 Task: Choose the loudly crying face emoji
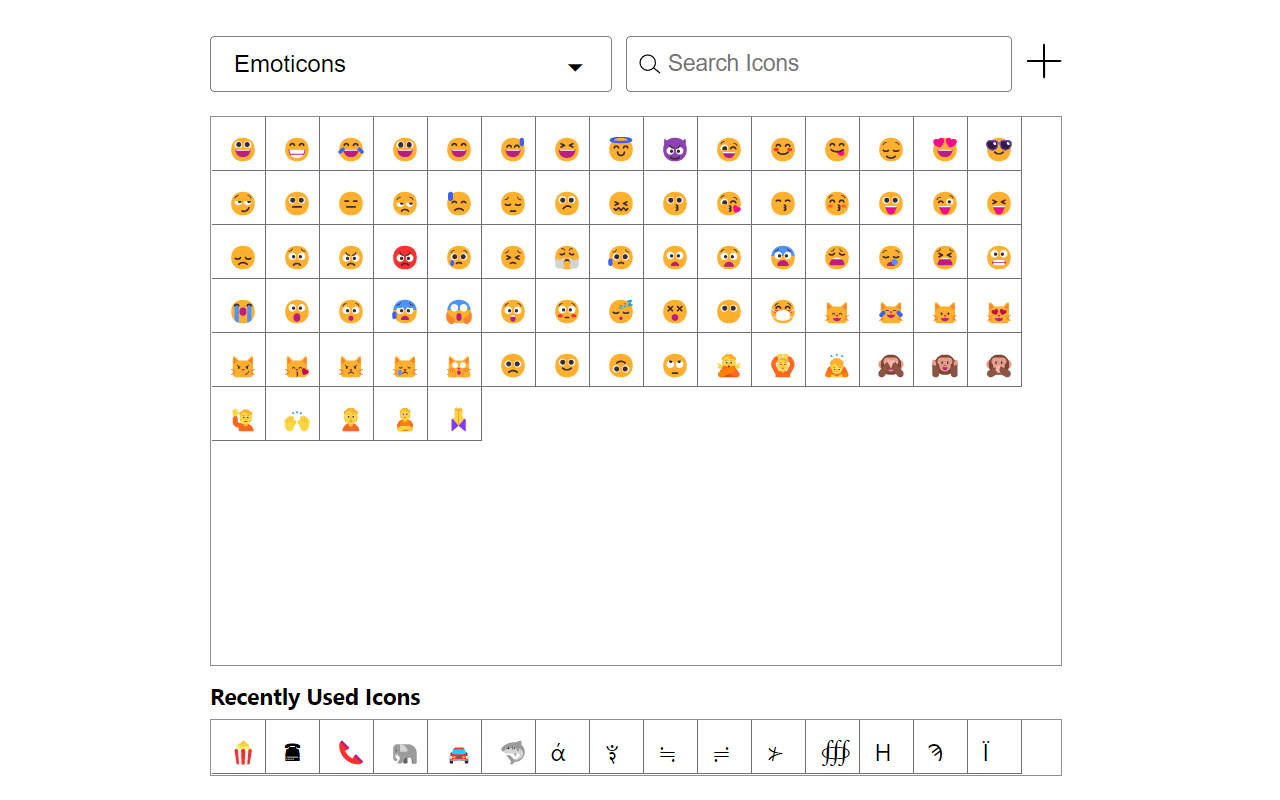coord(239,309)
